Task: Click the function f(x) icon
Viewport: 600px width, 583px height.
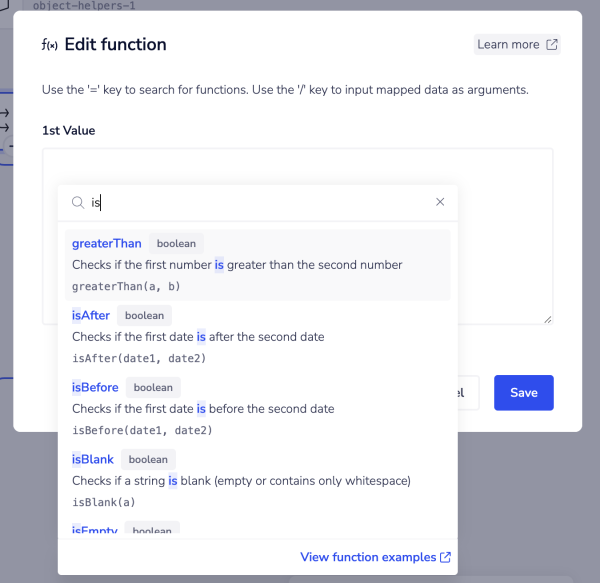Action: pyautogui.click(x=49, y=45)
